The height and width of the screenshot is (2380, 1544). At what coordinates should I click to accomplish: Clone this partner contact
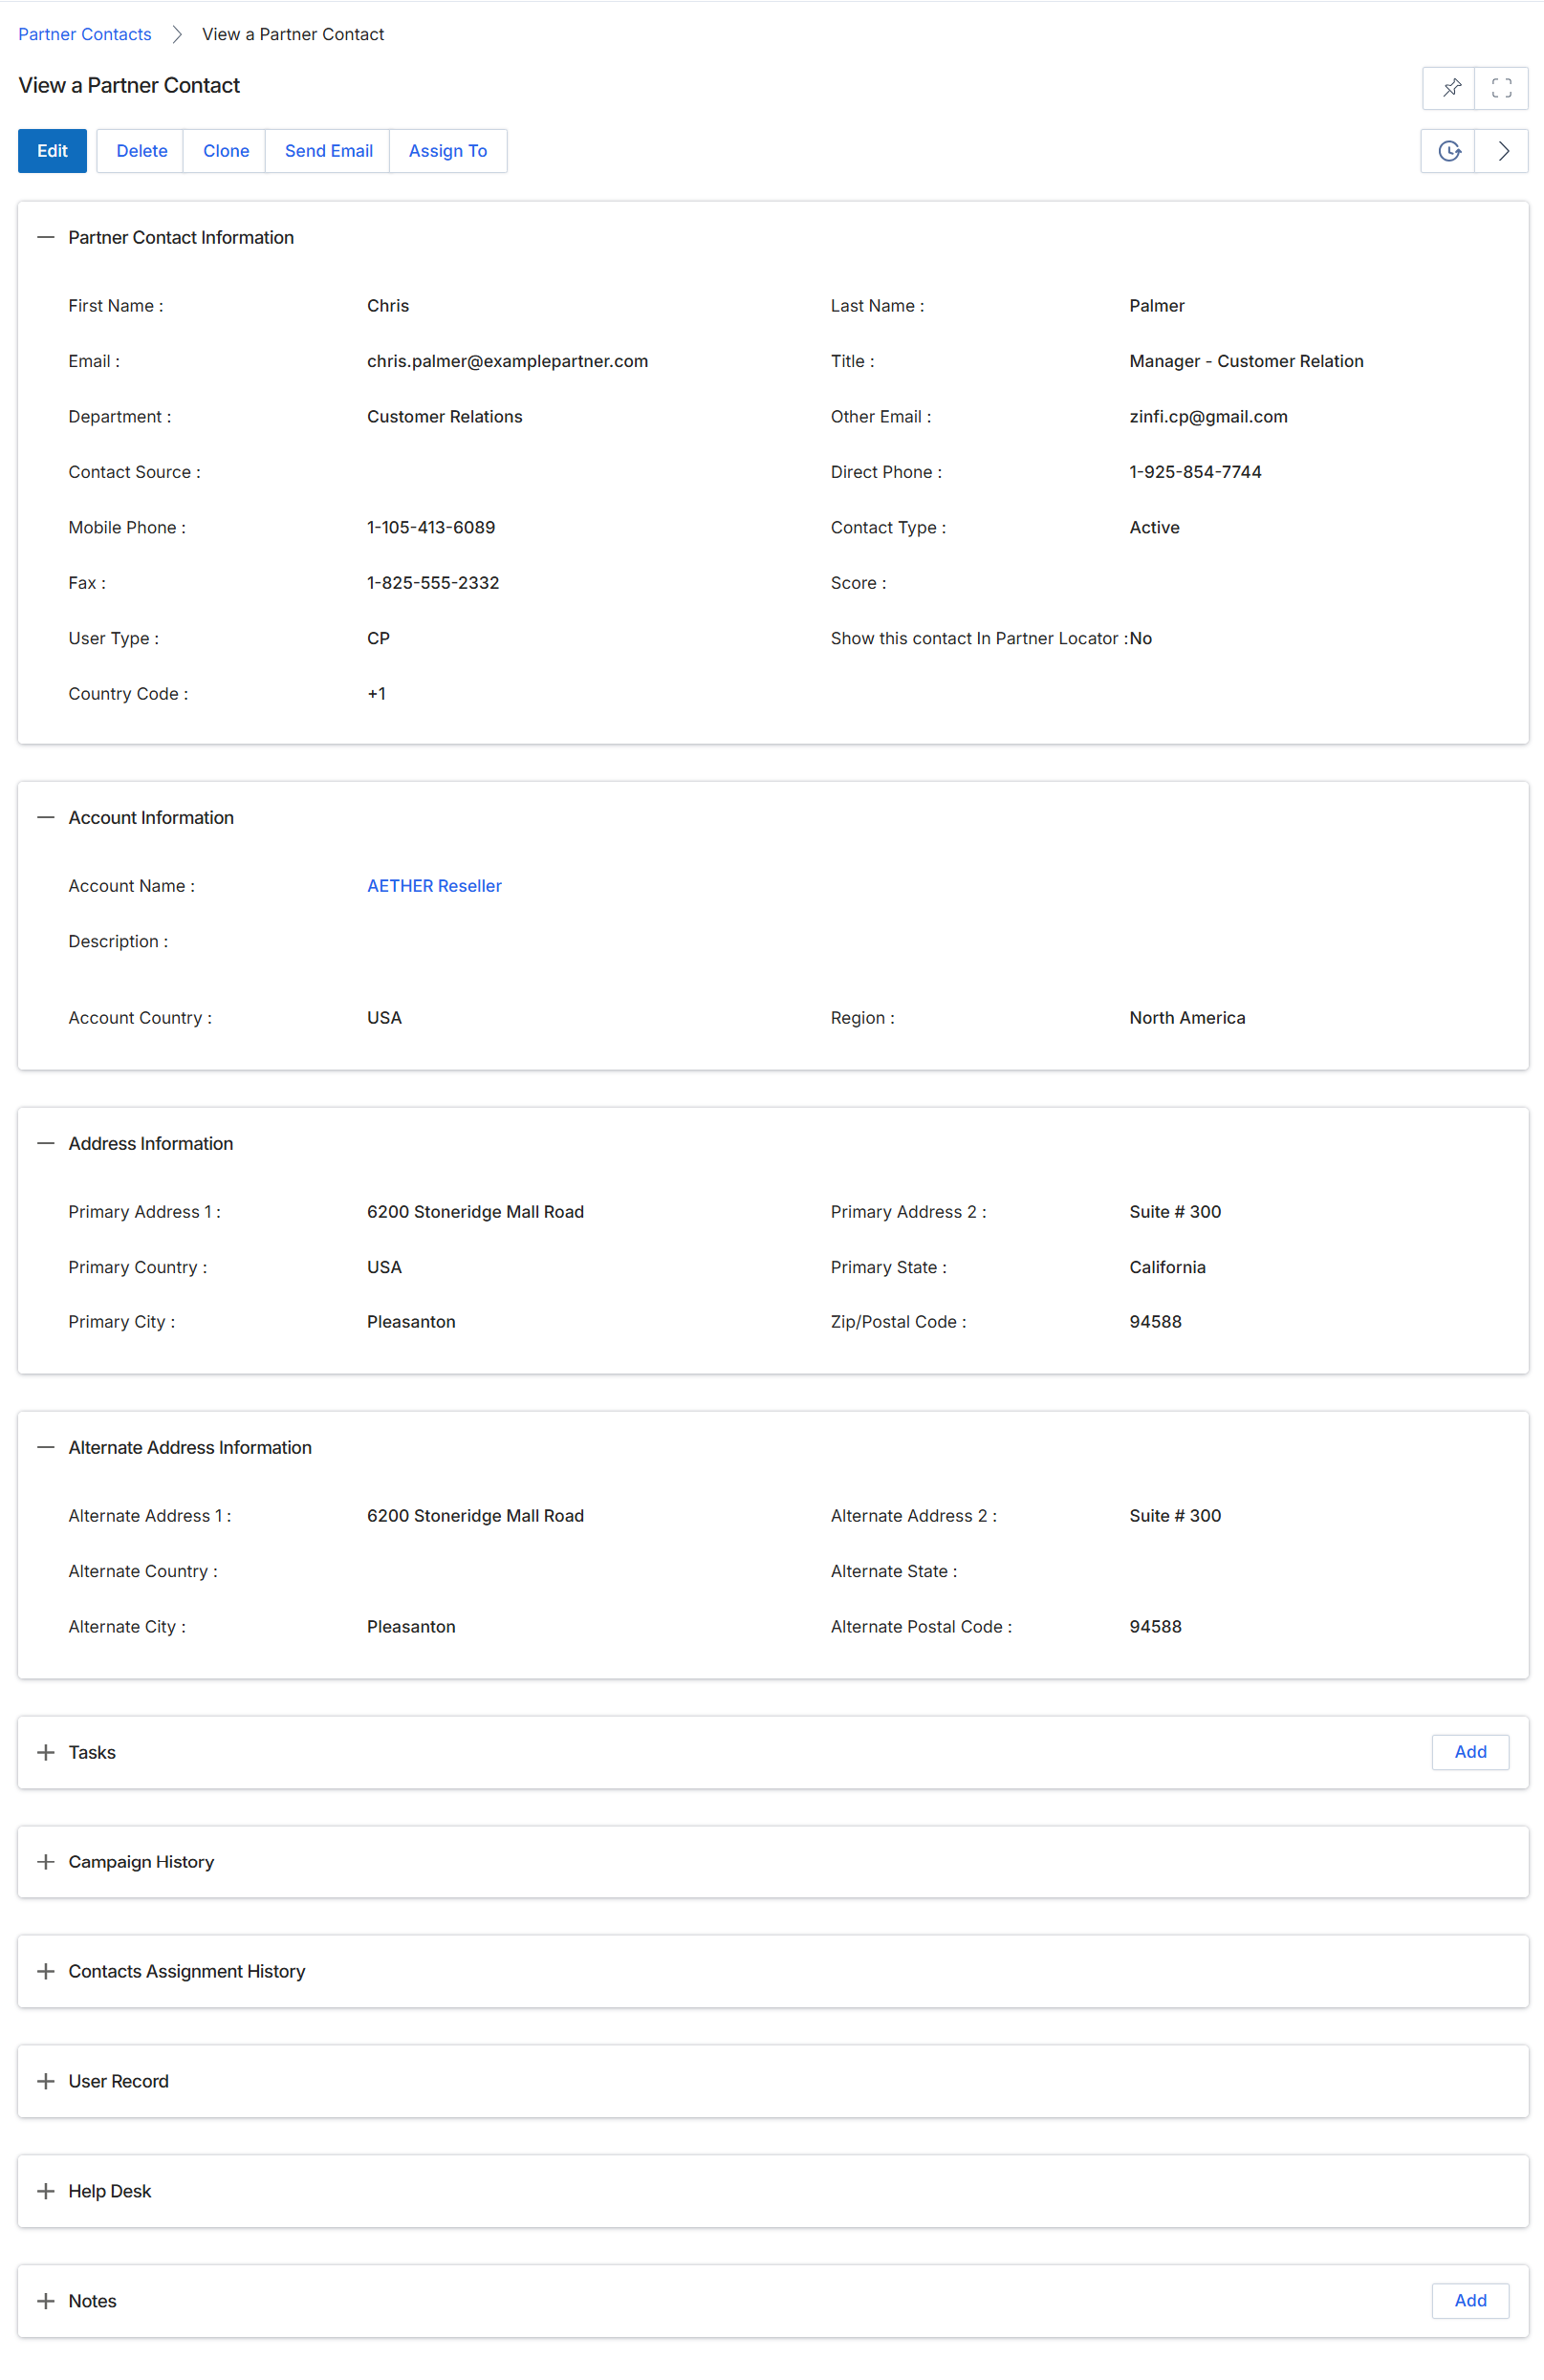226,151
